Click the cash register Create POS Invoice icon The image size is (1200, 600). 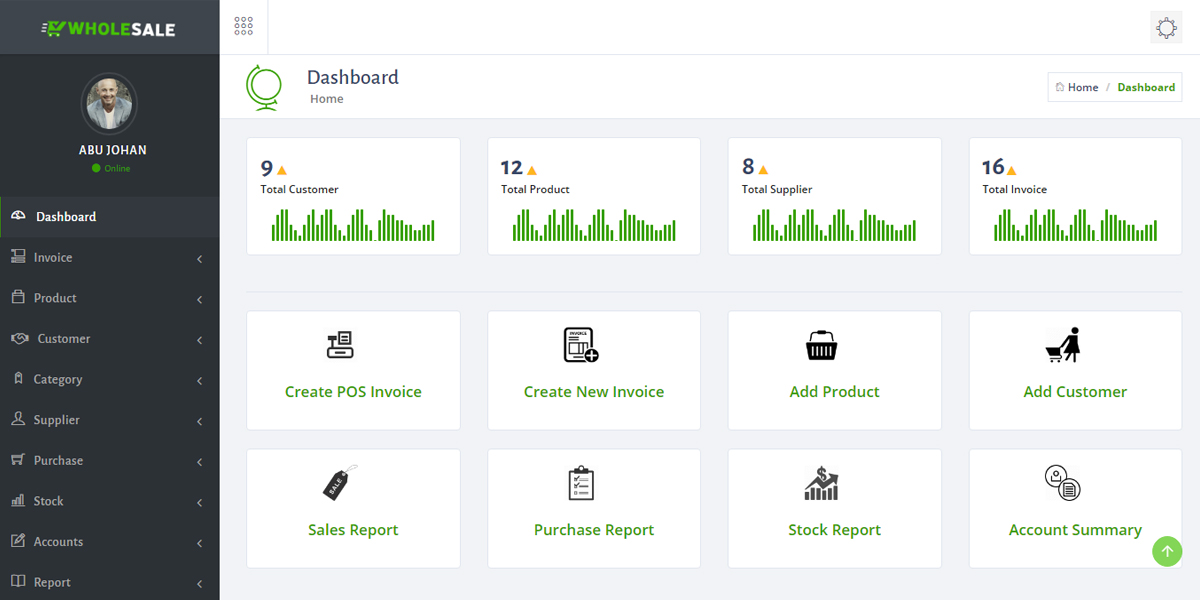(340, 345)
